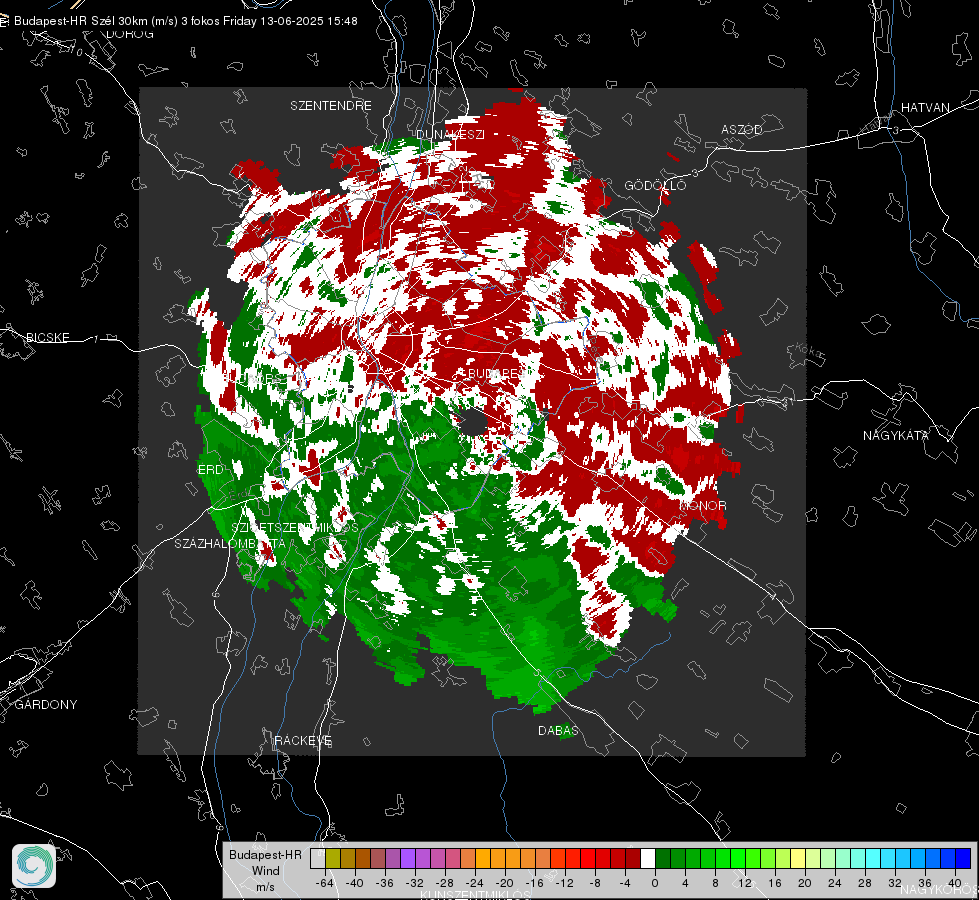Click the DABAS city label

pyautogui.click(x=558, y=730)
